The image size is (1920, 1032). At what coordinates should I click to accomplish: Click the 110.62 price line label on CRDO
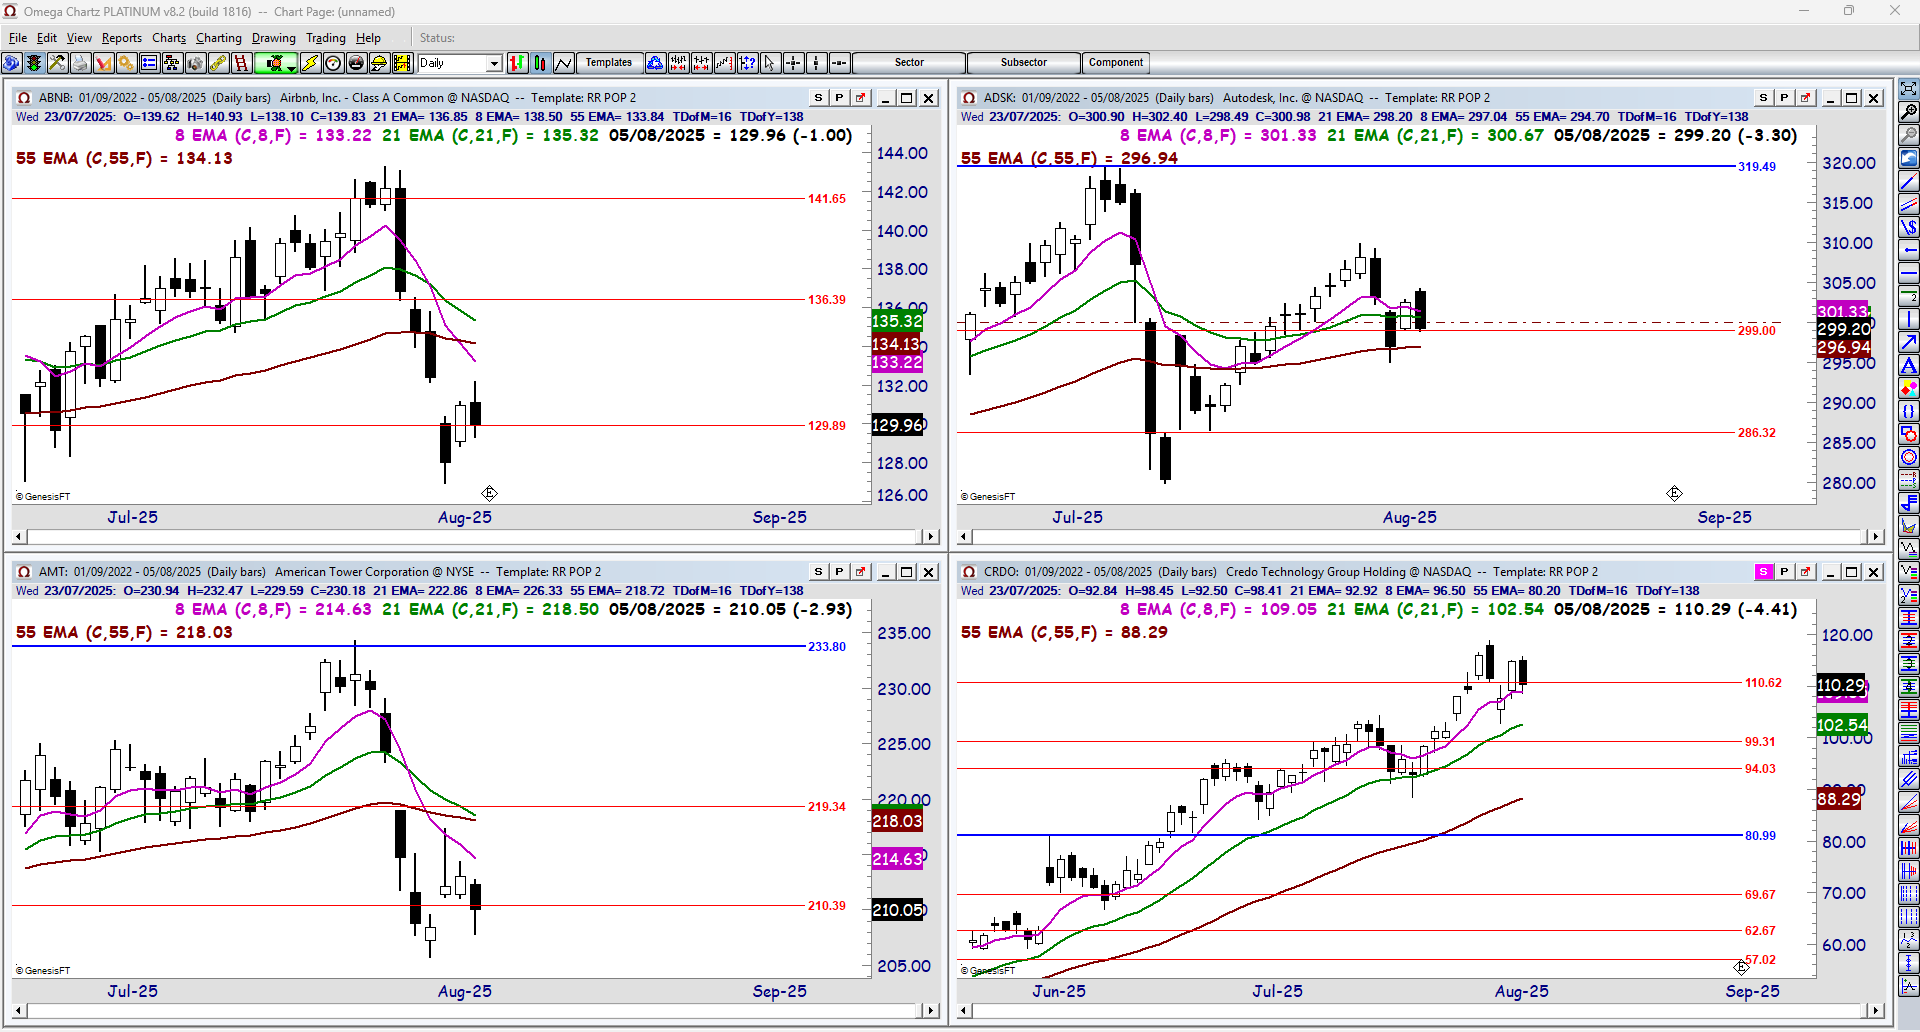1764,683
